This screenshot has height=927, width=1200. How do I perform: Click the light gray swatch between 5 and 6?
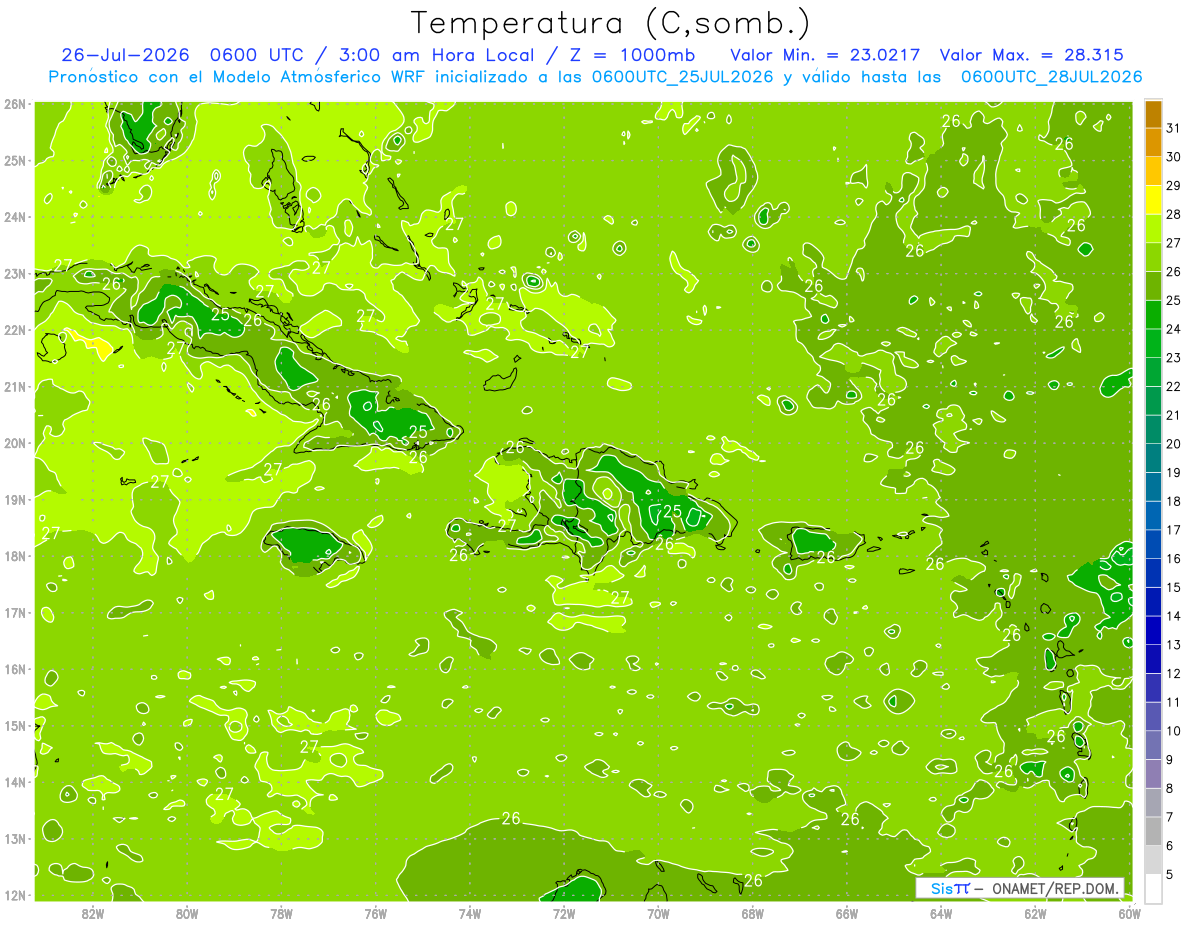1153,859
